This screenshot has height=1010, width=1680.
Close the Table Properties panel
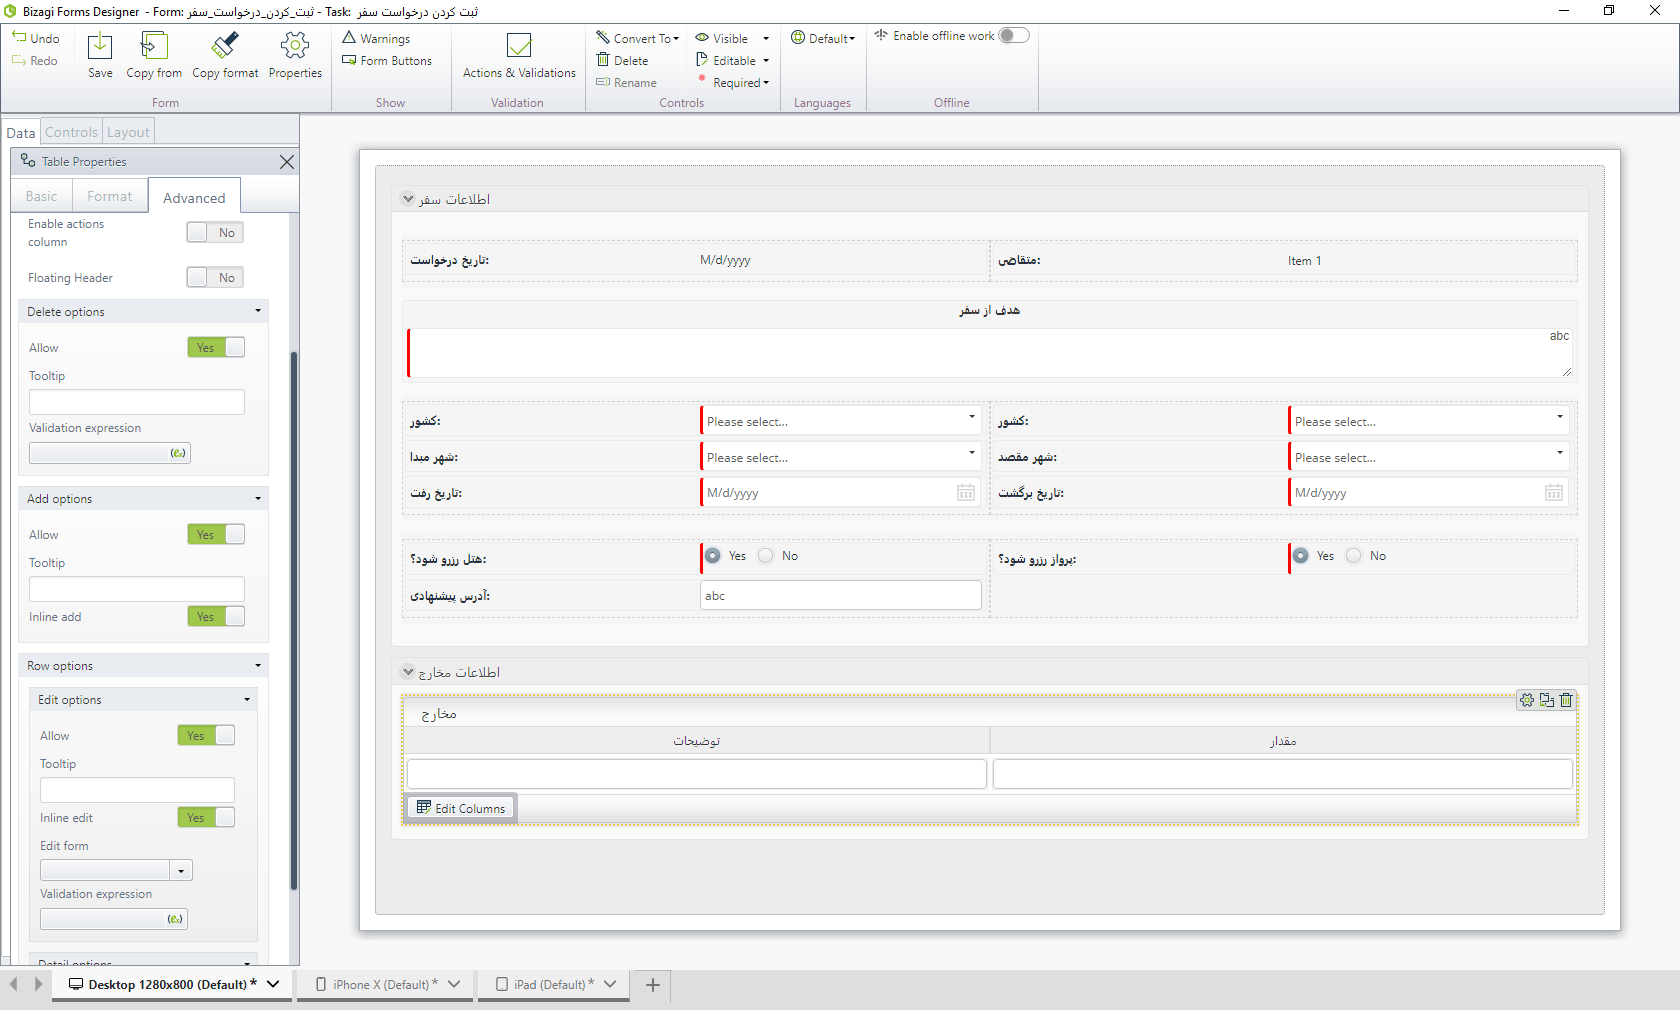287,162
